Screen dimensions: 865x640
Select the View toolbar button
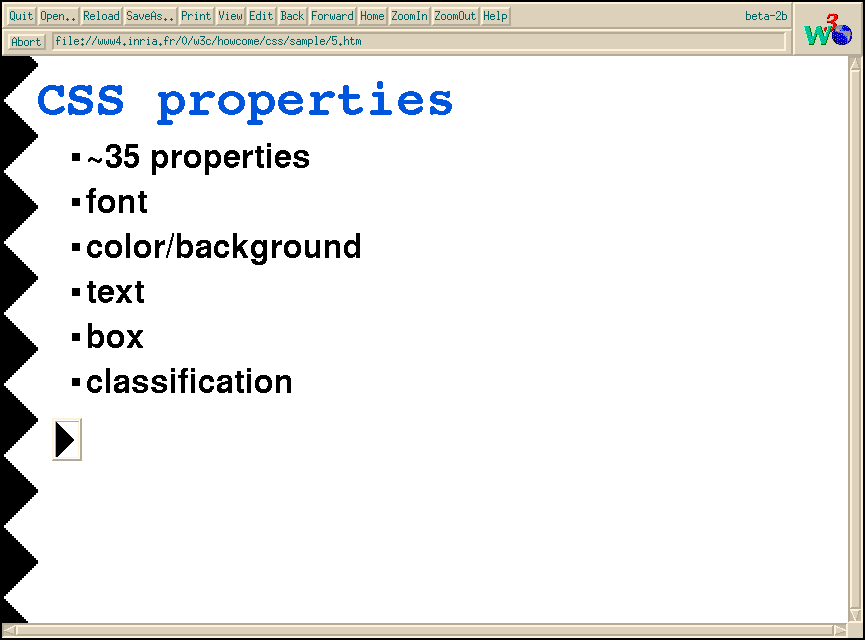pos(230,16)
